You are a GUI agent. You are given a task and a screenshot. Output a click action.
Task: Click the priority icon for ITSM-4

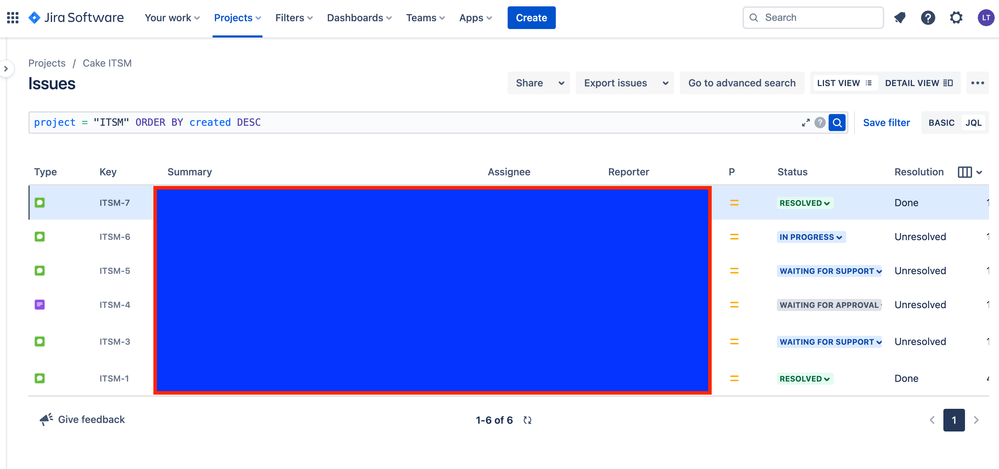pyautogui.click(x=734, y=305)
